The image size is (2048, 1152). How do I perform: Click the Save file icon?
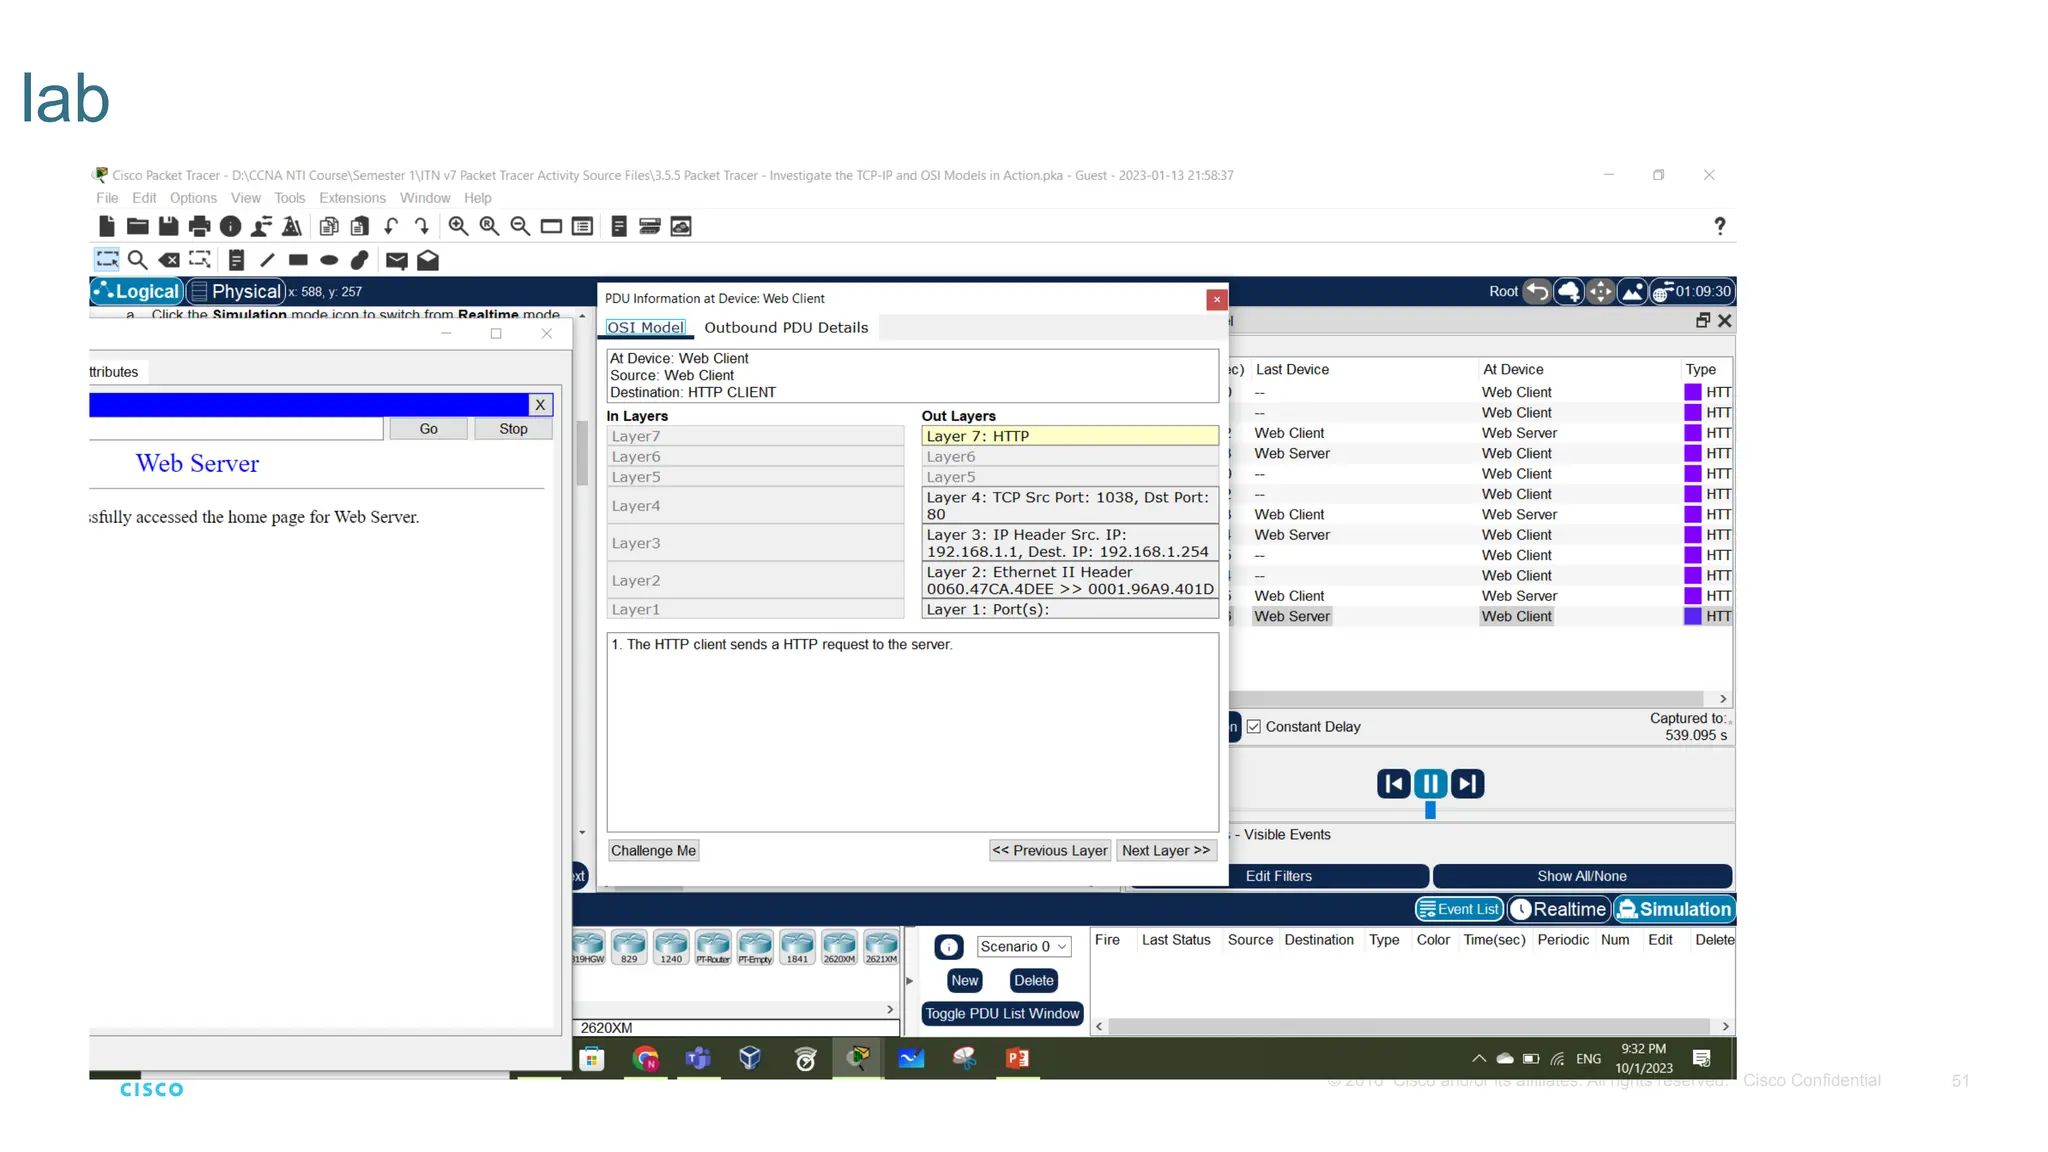(x=168, y=227)
